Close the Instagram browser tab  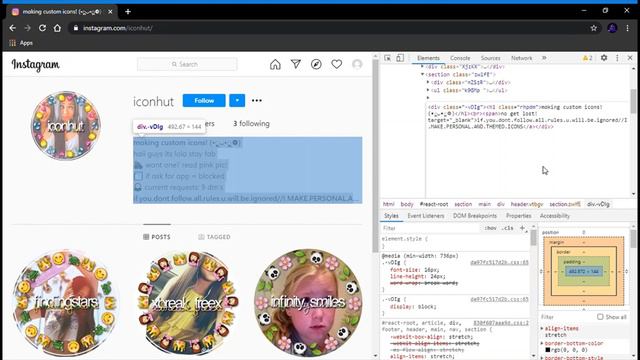coord(110,12)
